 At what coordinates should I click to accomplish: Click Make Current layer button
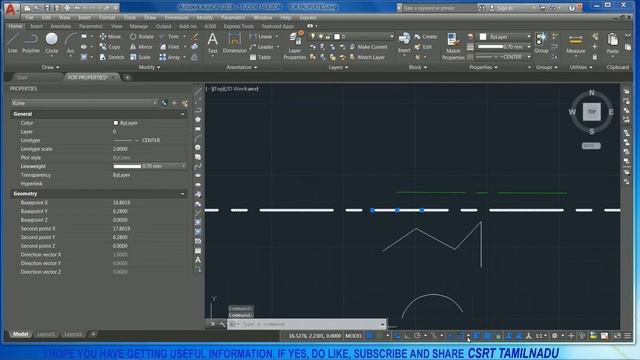pyautogui.click(x=369, y=47)
